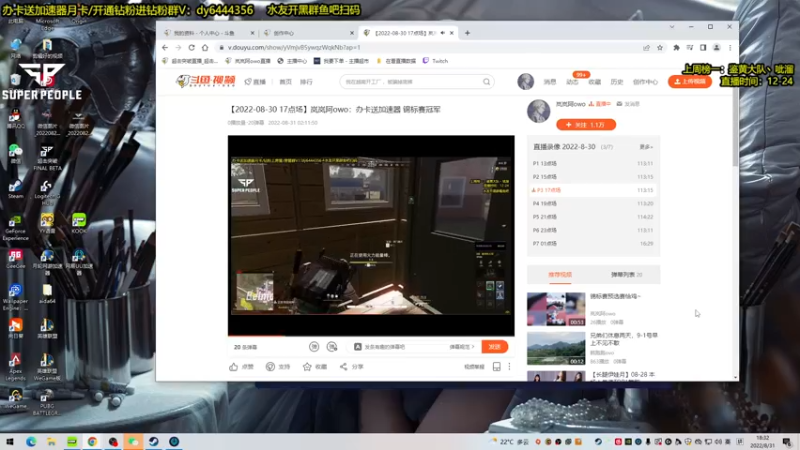Open recommended video thumbnail with 00:53 duration

pos(556,309)
